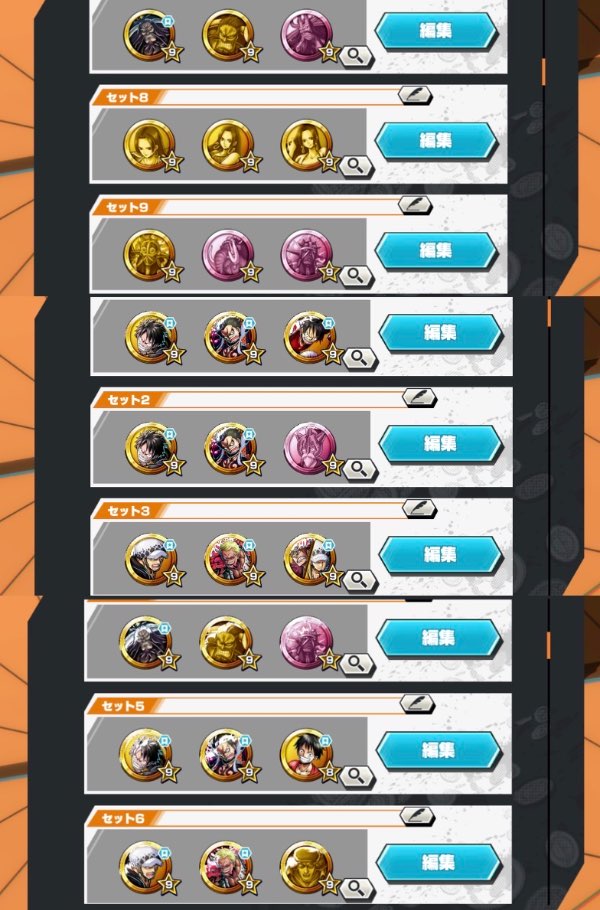Select the gold sun-symbol medal in セット9
Viewport: 600px width, 910px height.
pyautogui.click(x=149, y=255)
